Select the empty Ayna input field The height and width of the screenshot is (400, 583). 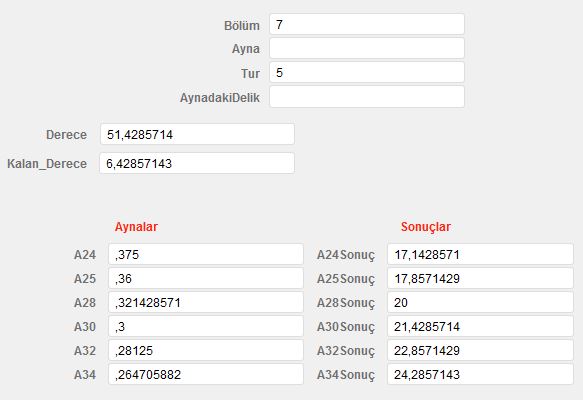[367, 48]
